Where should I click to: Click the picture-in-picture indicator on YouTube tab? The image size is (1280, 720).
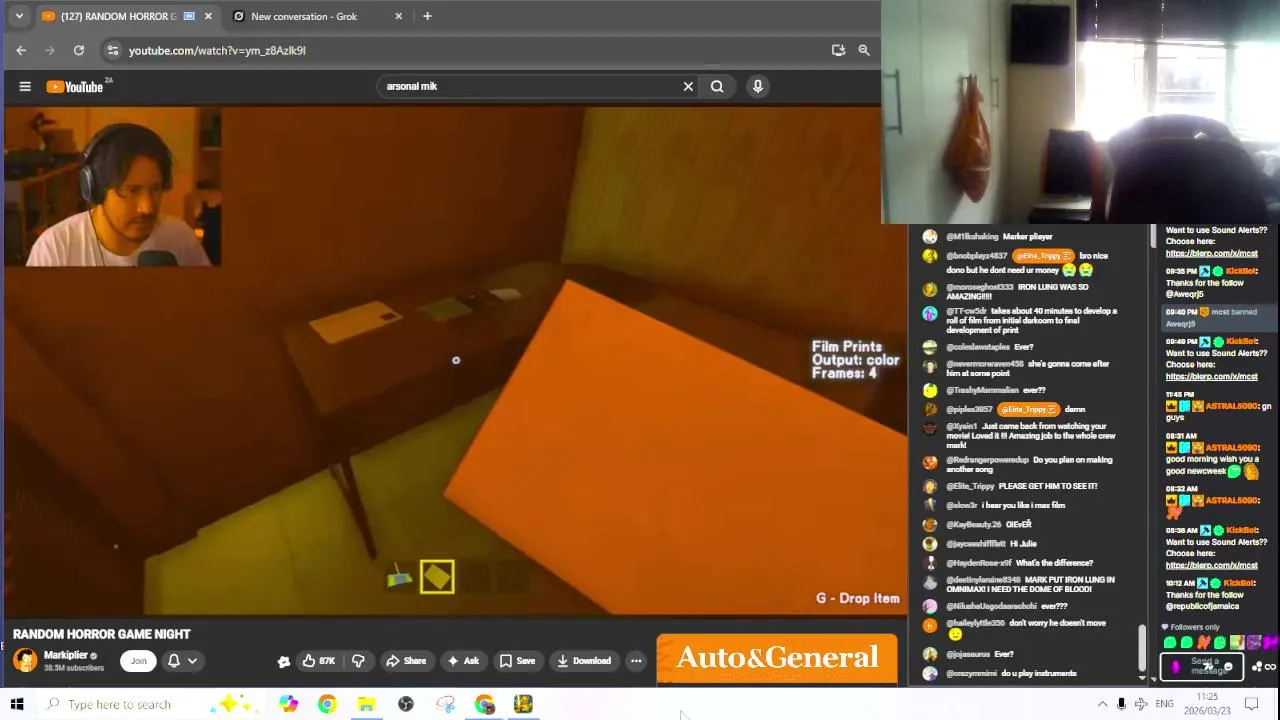tap(189, 16)
